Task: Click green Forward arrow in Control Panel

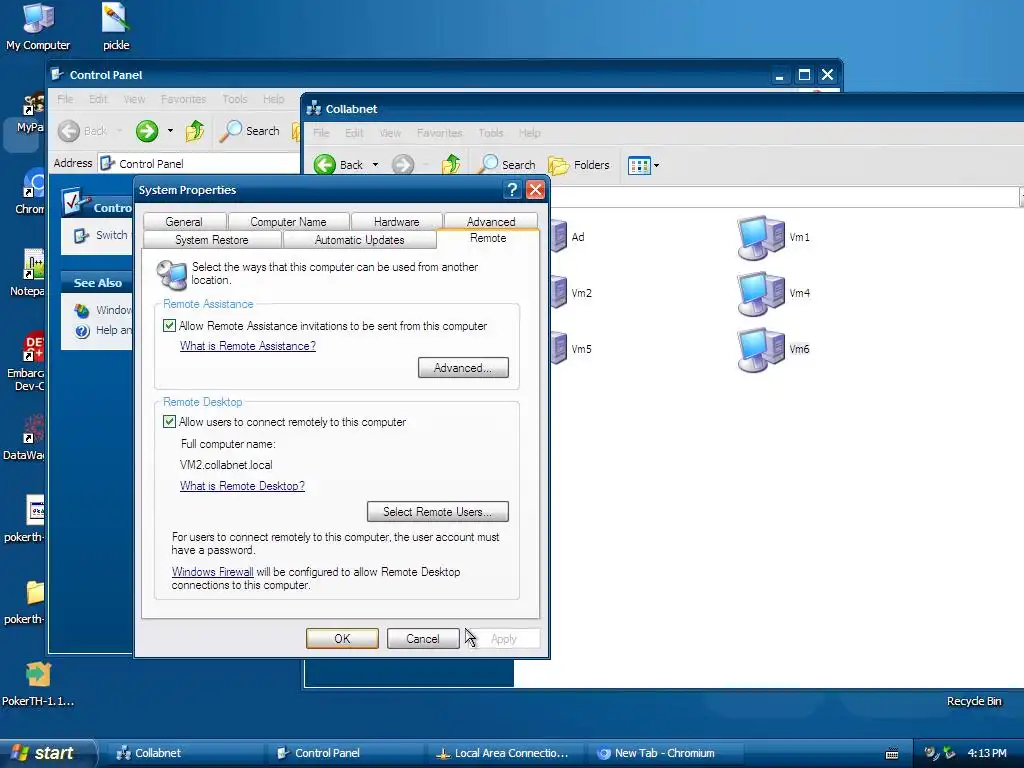Action: pyautogui.click(x=147, y=131)
